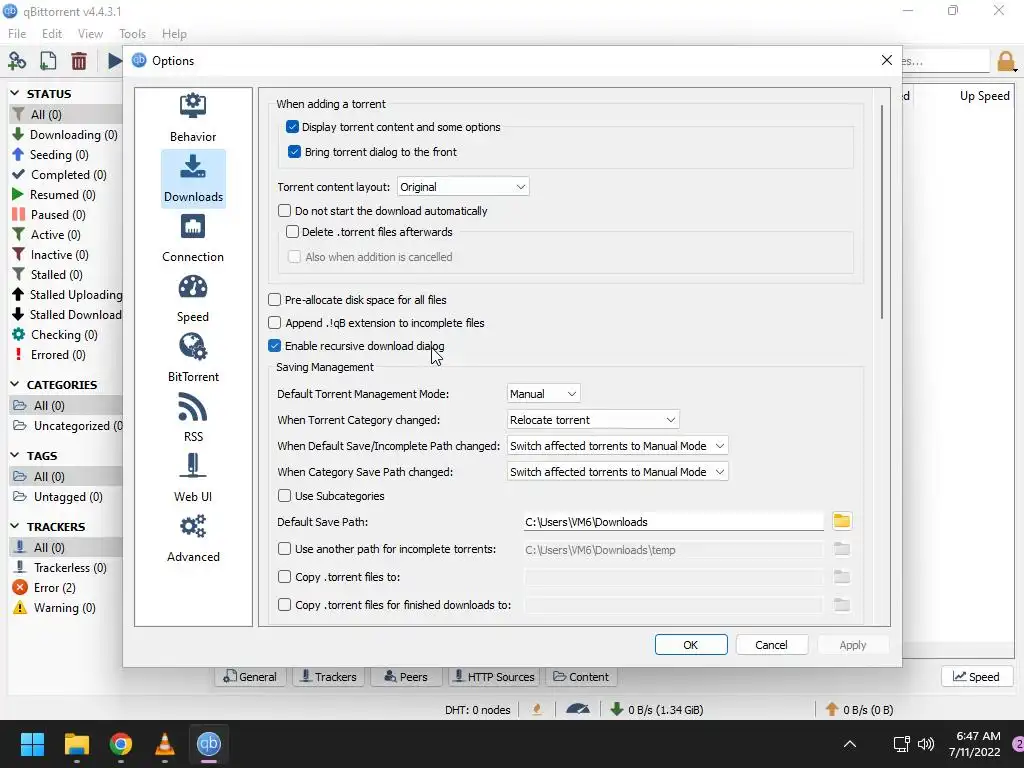Enable Append .!qB extension to incomplete files
1024x768 pixels.
pos(274,323)
